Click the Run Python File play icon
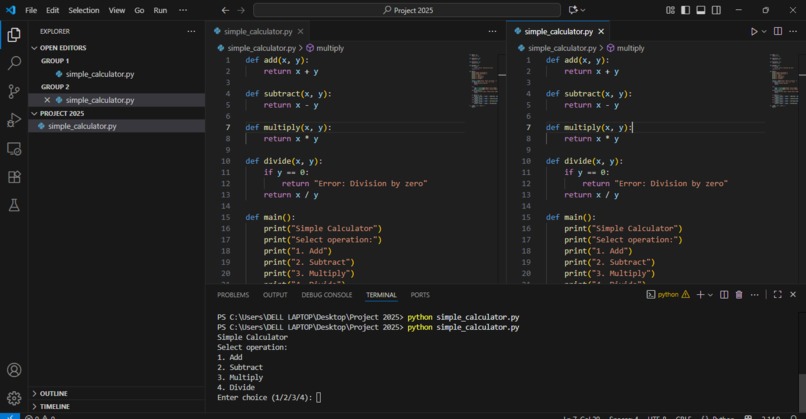 click(x=754, y=31)
